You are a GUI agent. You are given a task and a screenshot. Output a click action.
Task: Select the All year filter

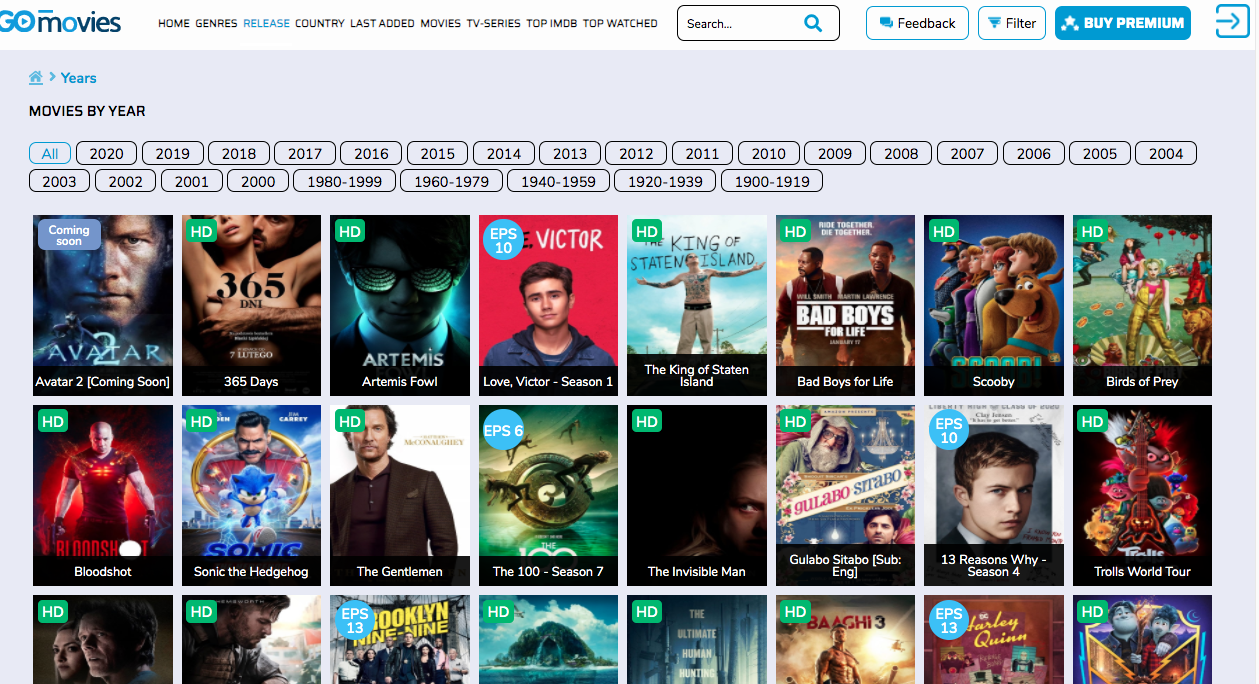(x=50, y=153)
